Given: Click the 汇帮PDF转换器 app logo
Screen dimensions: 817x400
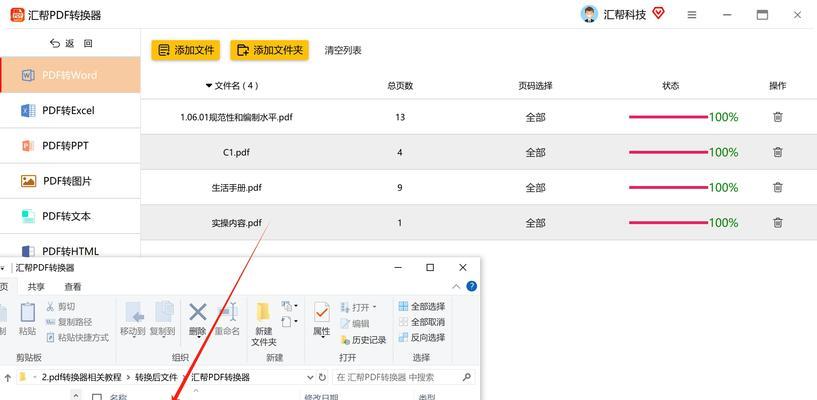Looking at the screenshot, I should 17,15.
